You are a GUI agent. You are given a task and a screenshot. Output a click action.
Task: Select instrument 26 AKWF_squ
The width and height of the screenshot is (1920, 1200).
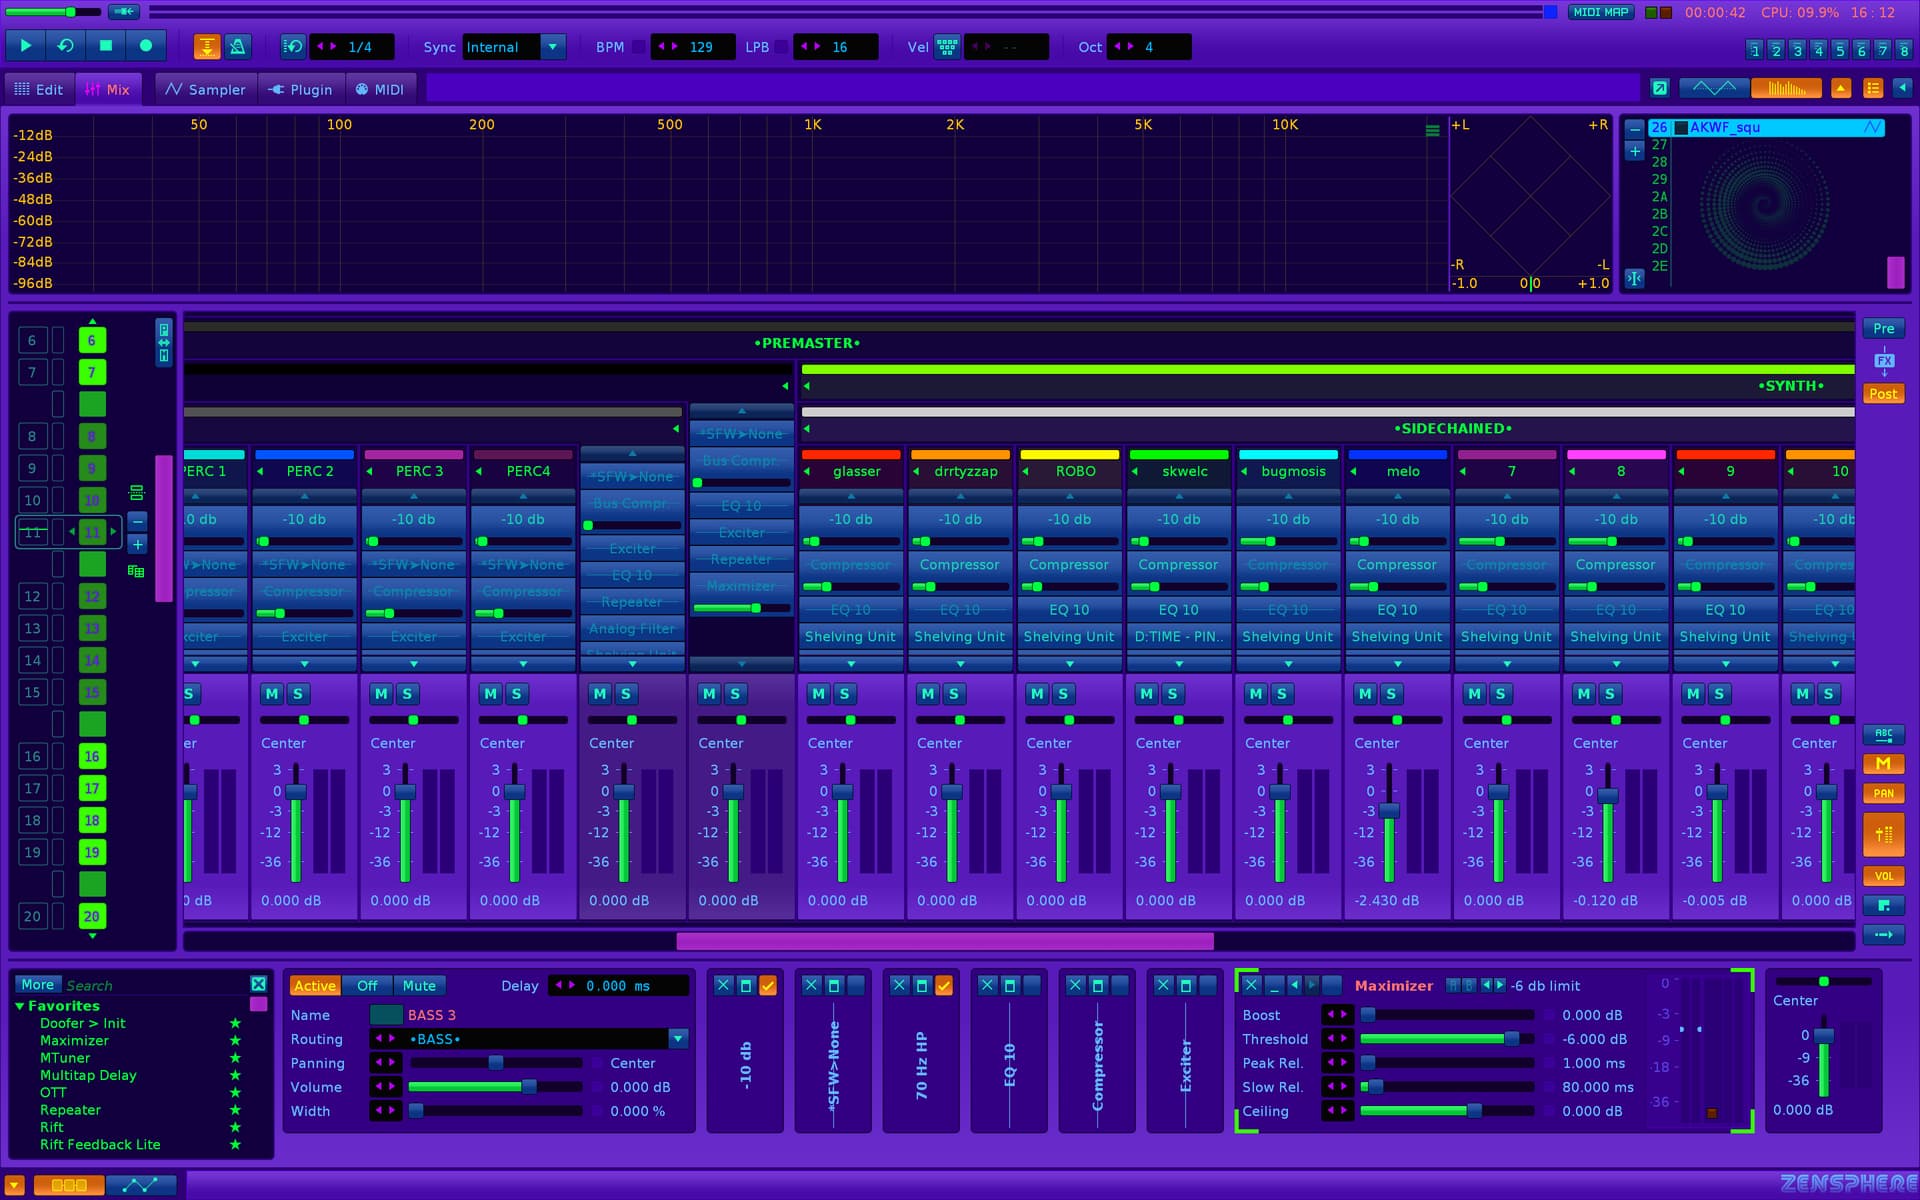pyautogui.click(x=1766, y=127)
